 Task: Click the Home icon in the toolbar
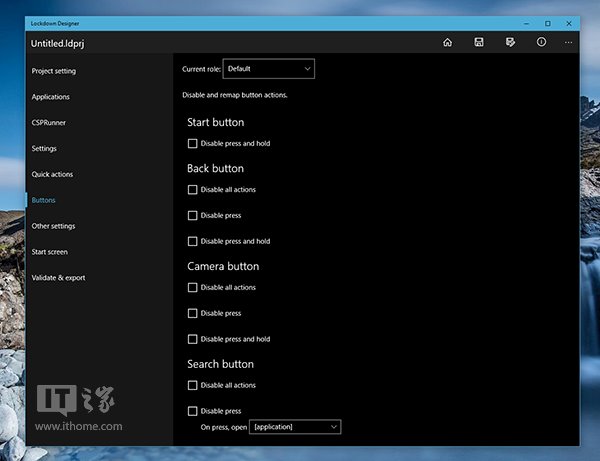click(x=447, y=42)
